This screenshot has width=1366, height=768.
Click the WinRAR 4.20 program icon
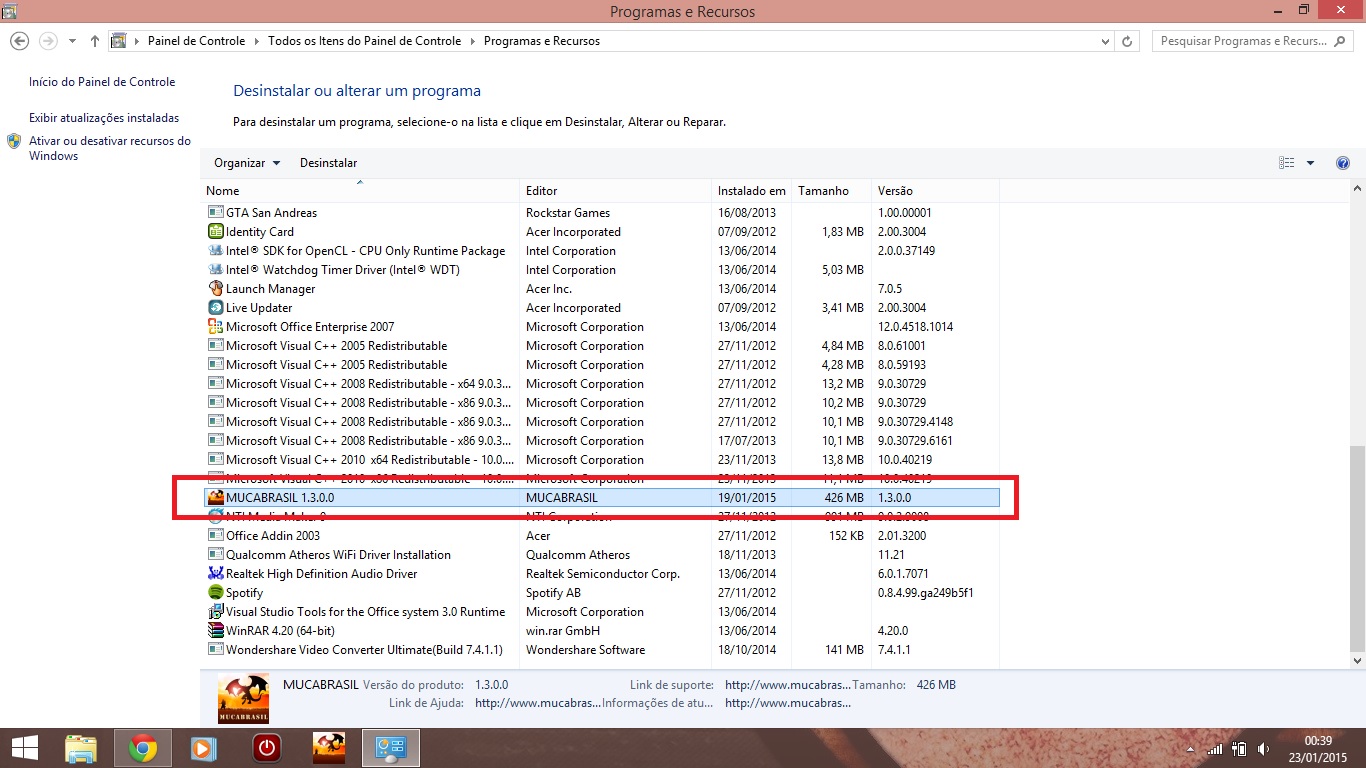[215, 631]
